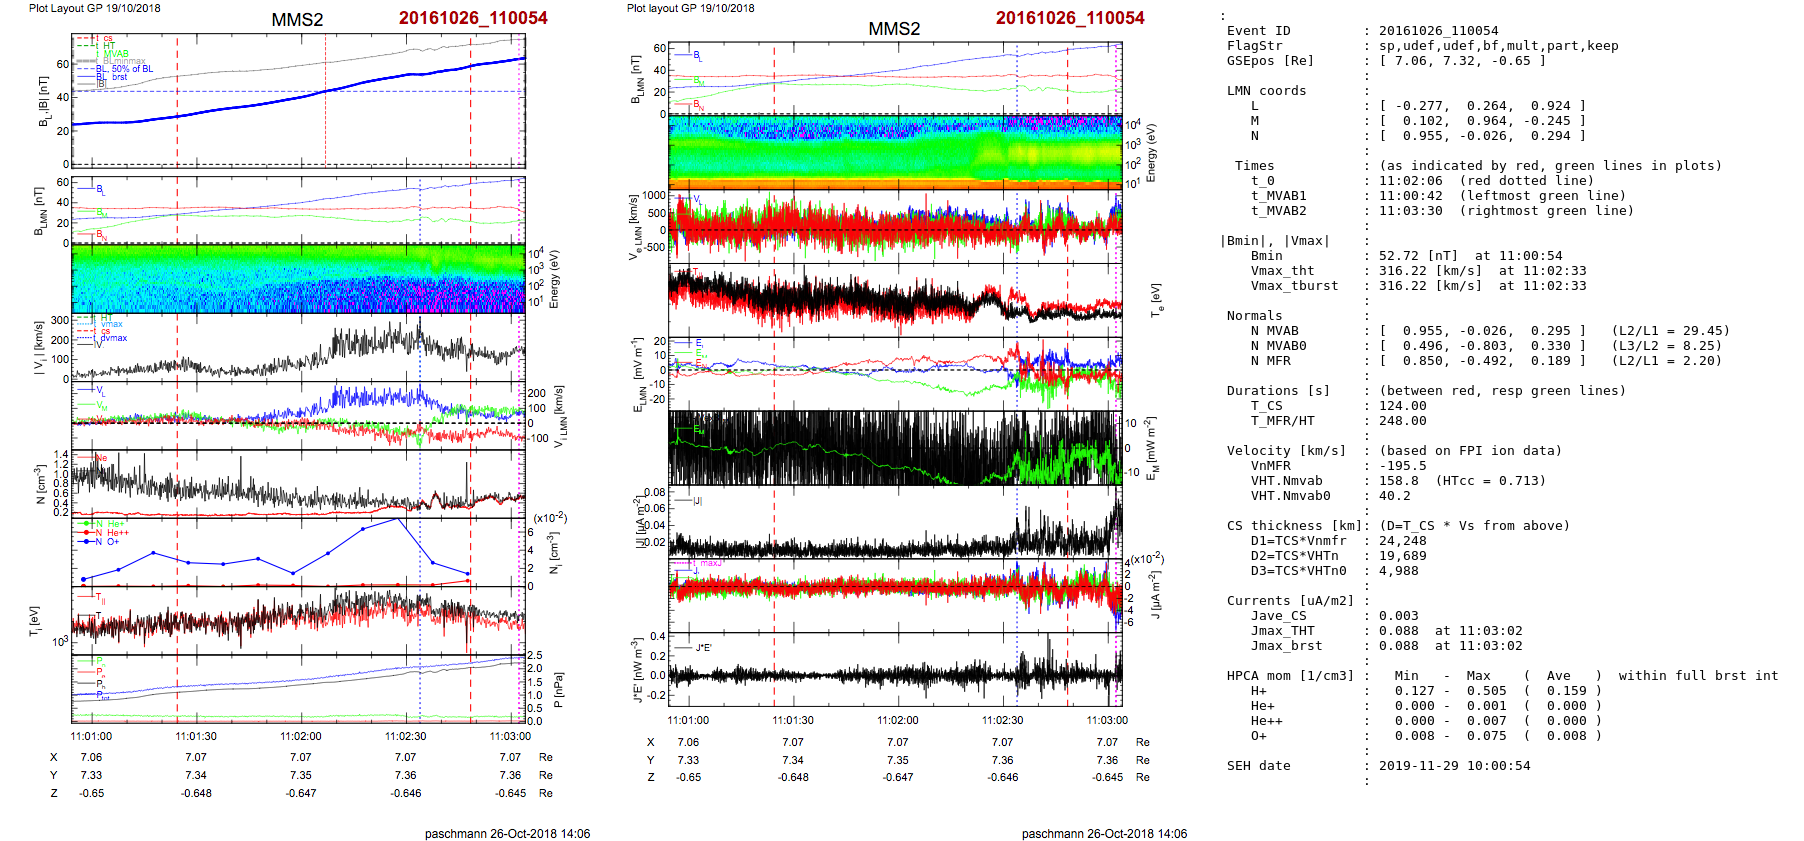The width and height of the screenshot is (1804, 841).
Task: Click the MMS2 title above left plot
Action: 297,20
